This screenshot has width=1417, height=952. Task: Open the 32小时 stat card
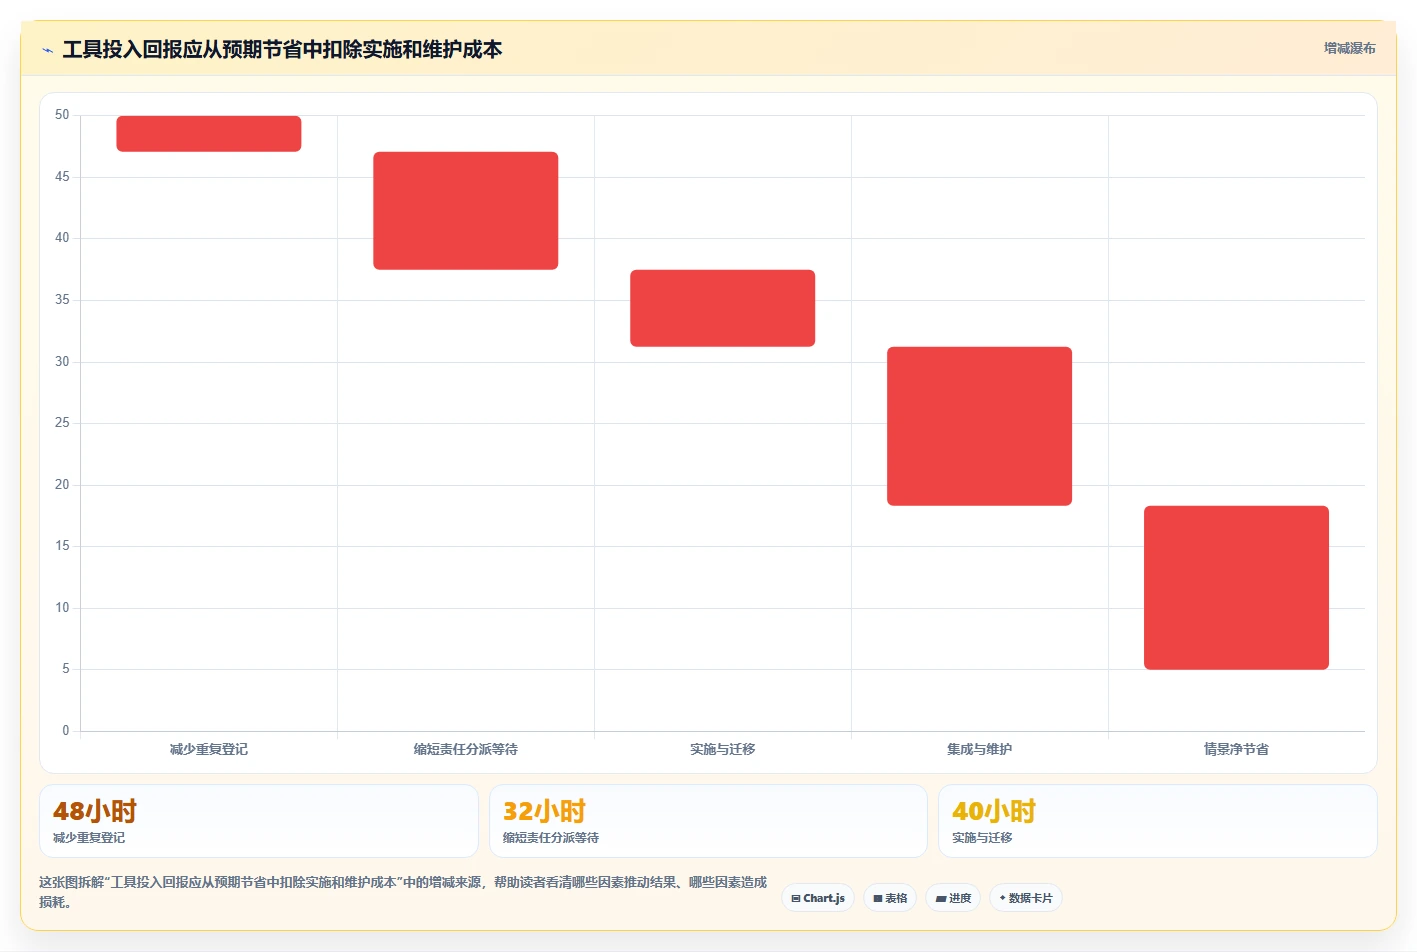coord(708,821)
